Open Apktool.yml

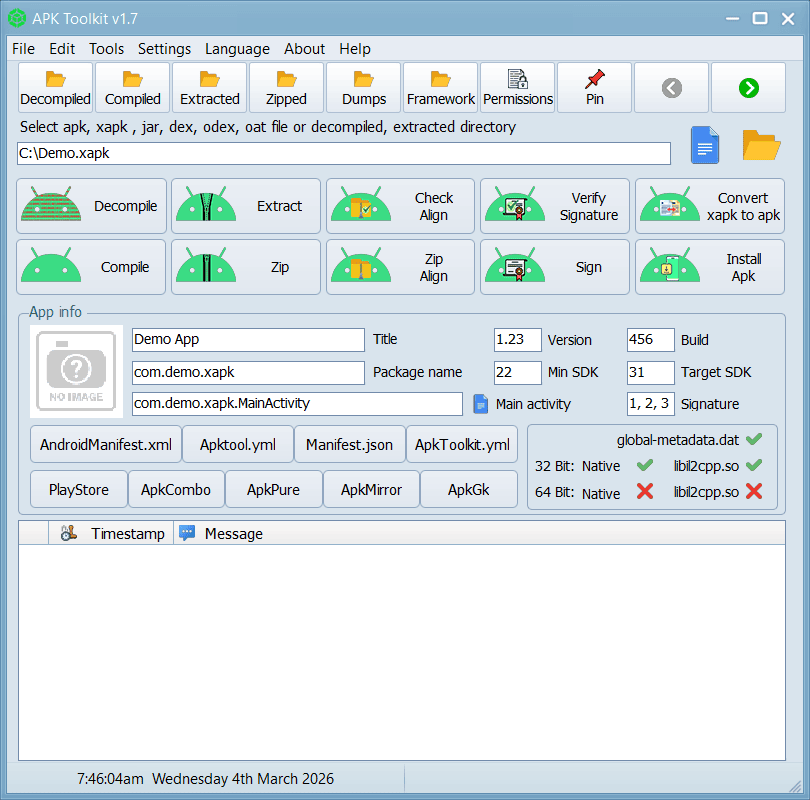[238, 444]
